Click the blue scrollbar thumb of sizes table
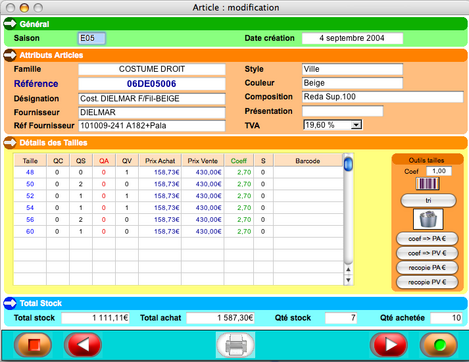 (x=348, y=164)
